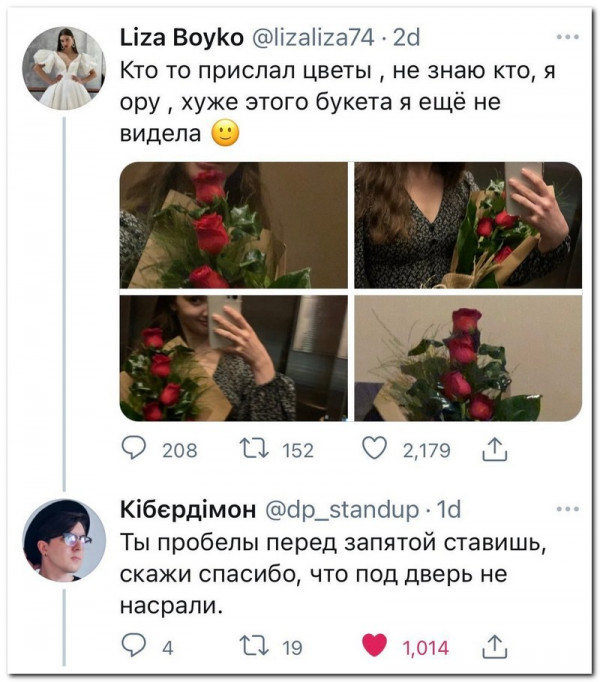Screen dimensions: 600x682
Task: Visit Liza Boyko's profile by name
Action: (x=180, y=38)
